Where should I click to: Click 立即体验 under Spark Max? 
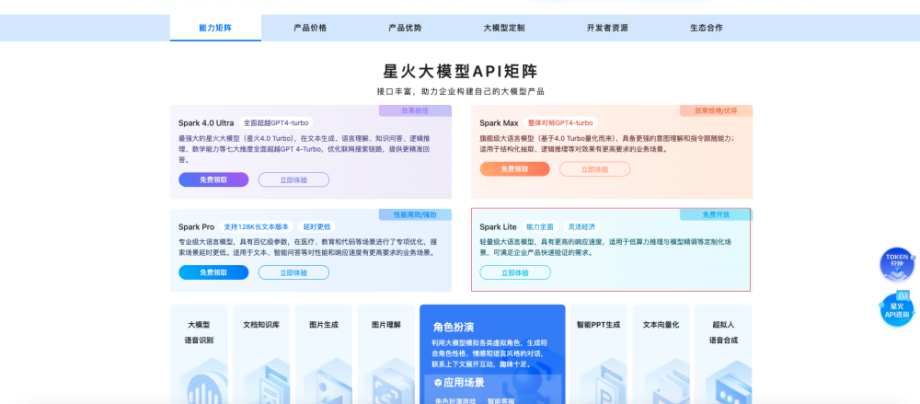(594, 169)
